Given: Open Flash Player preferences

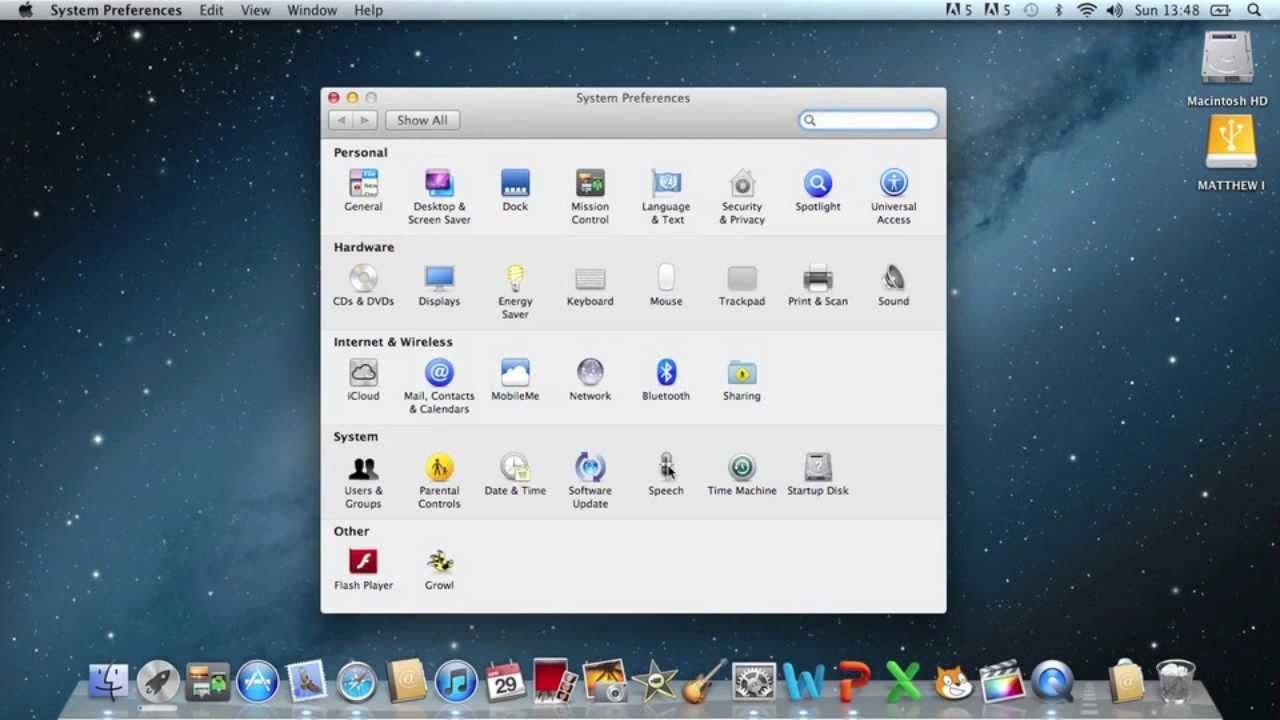Looking at the screenshot, I should point(363,569).
